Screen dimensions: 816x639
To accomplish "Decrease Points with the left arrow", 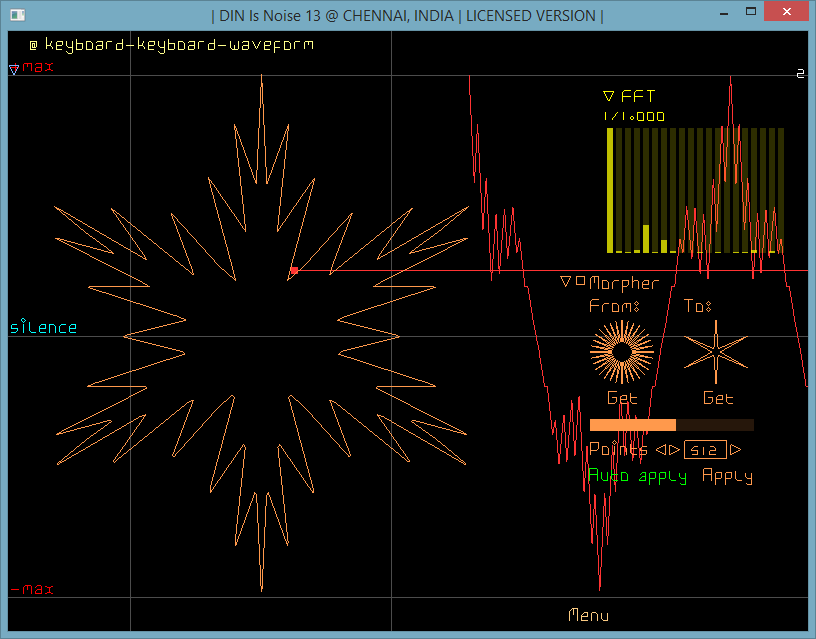I will [x=660, y=450].
